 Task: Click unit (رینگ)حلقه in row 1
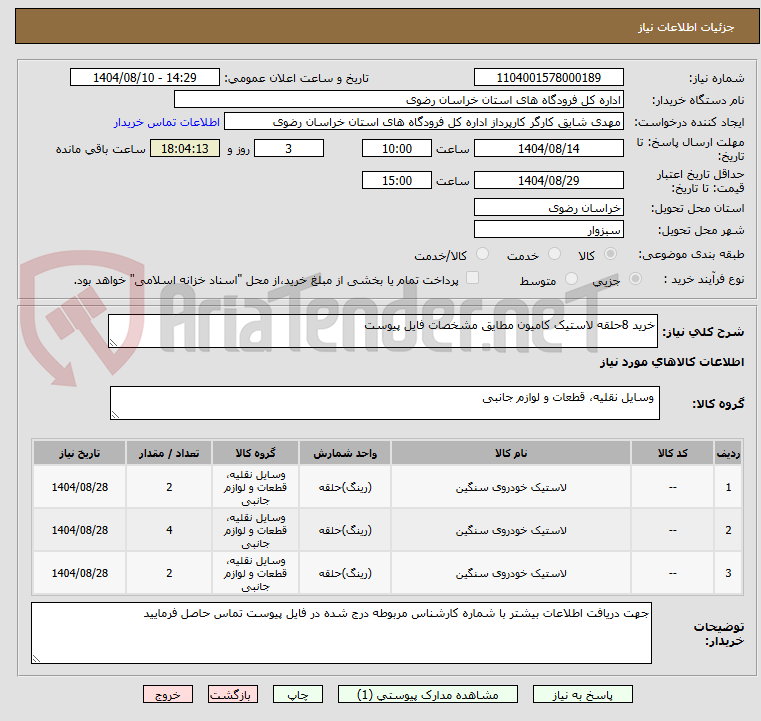345,488
